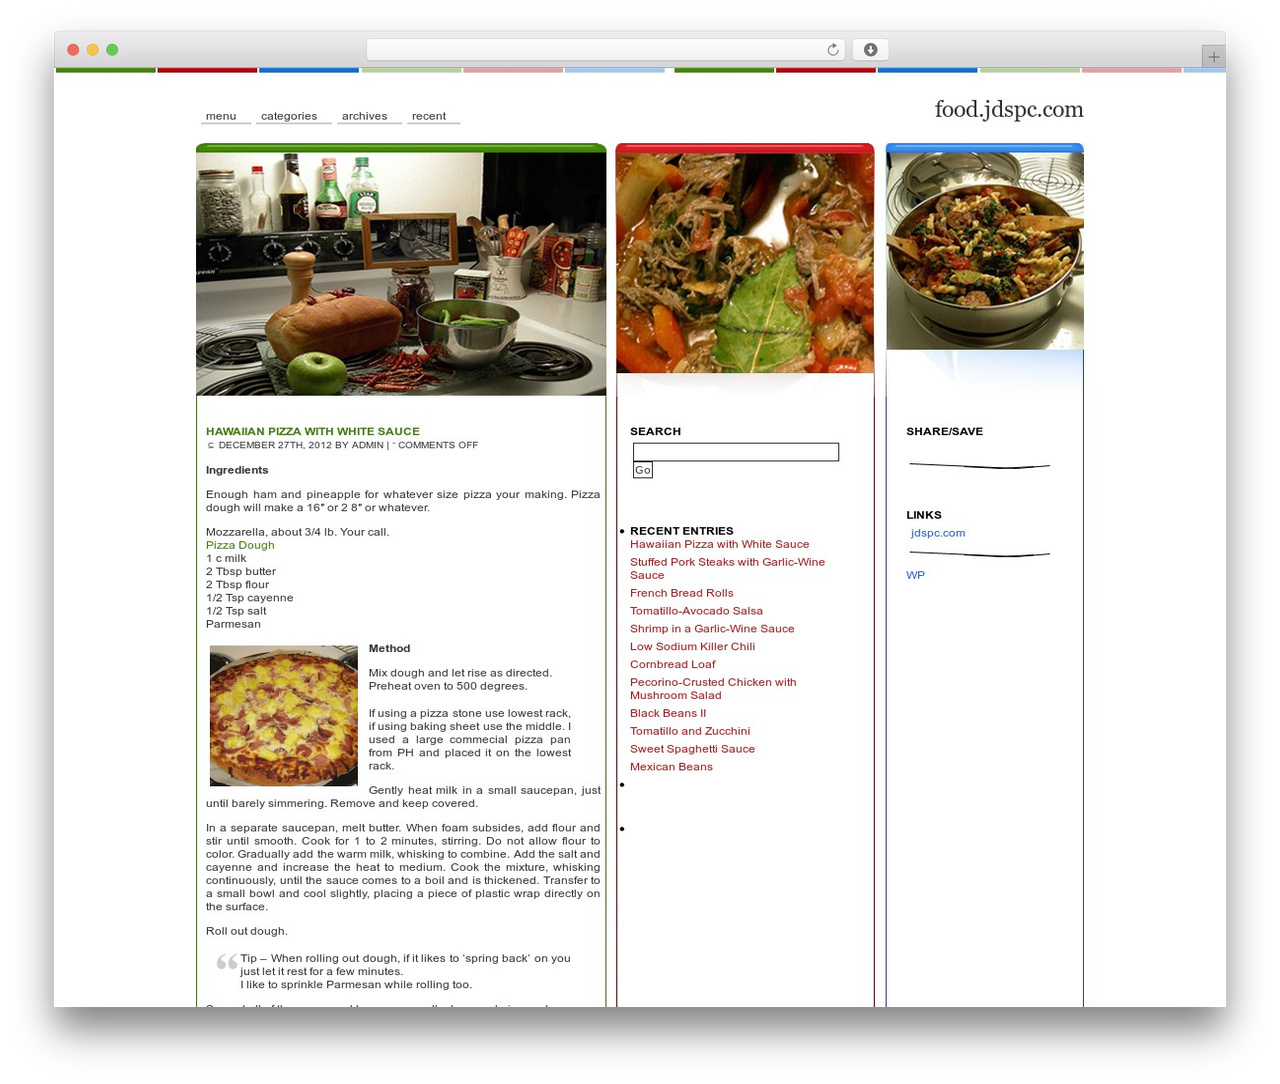Click the DECEMBER 27TH, 2012 post date

275,445
